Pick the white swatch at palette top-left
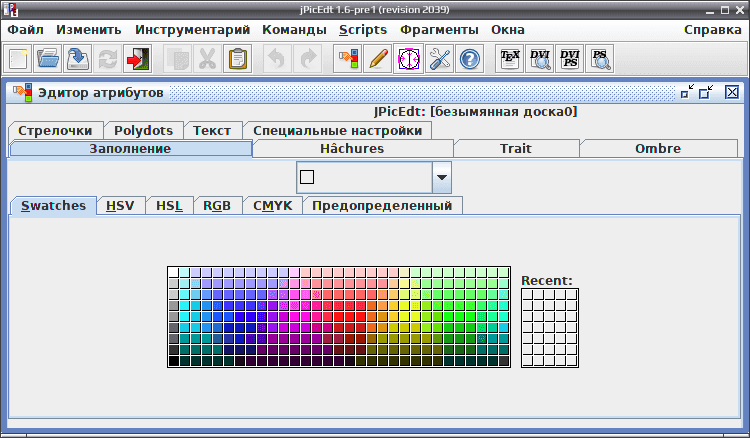This screenshot has height=438, width=750. click(x=174, y=273)
